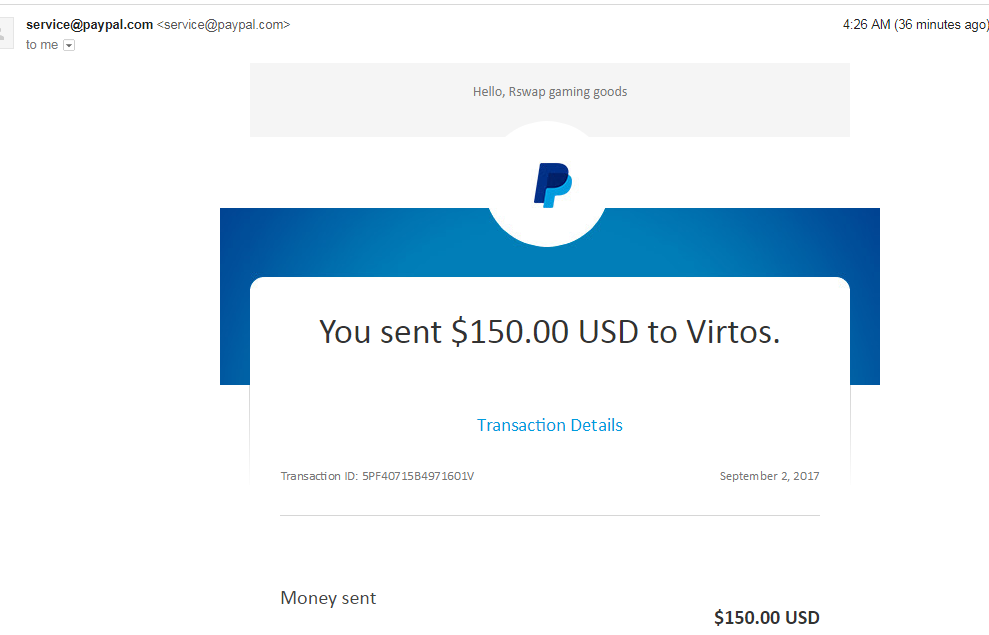Click the divider line below Transaction ID
The width and height of the screenshot is (989, 635).
click(550, 515)
